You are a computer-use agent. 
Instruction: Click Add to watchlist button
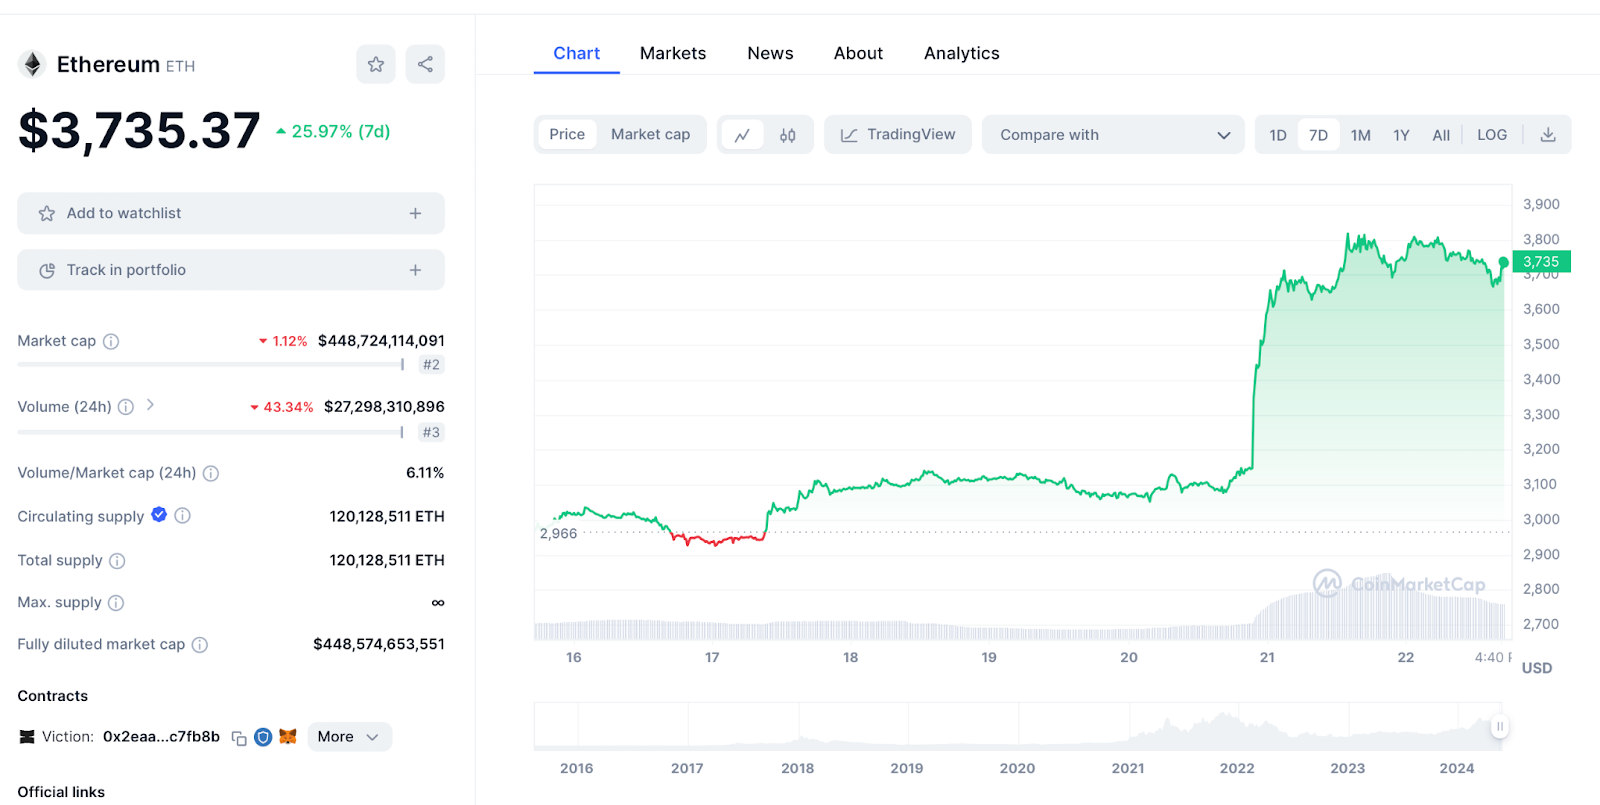tap(231, 213)
